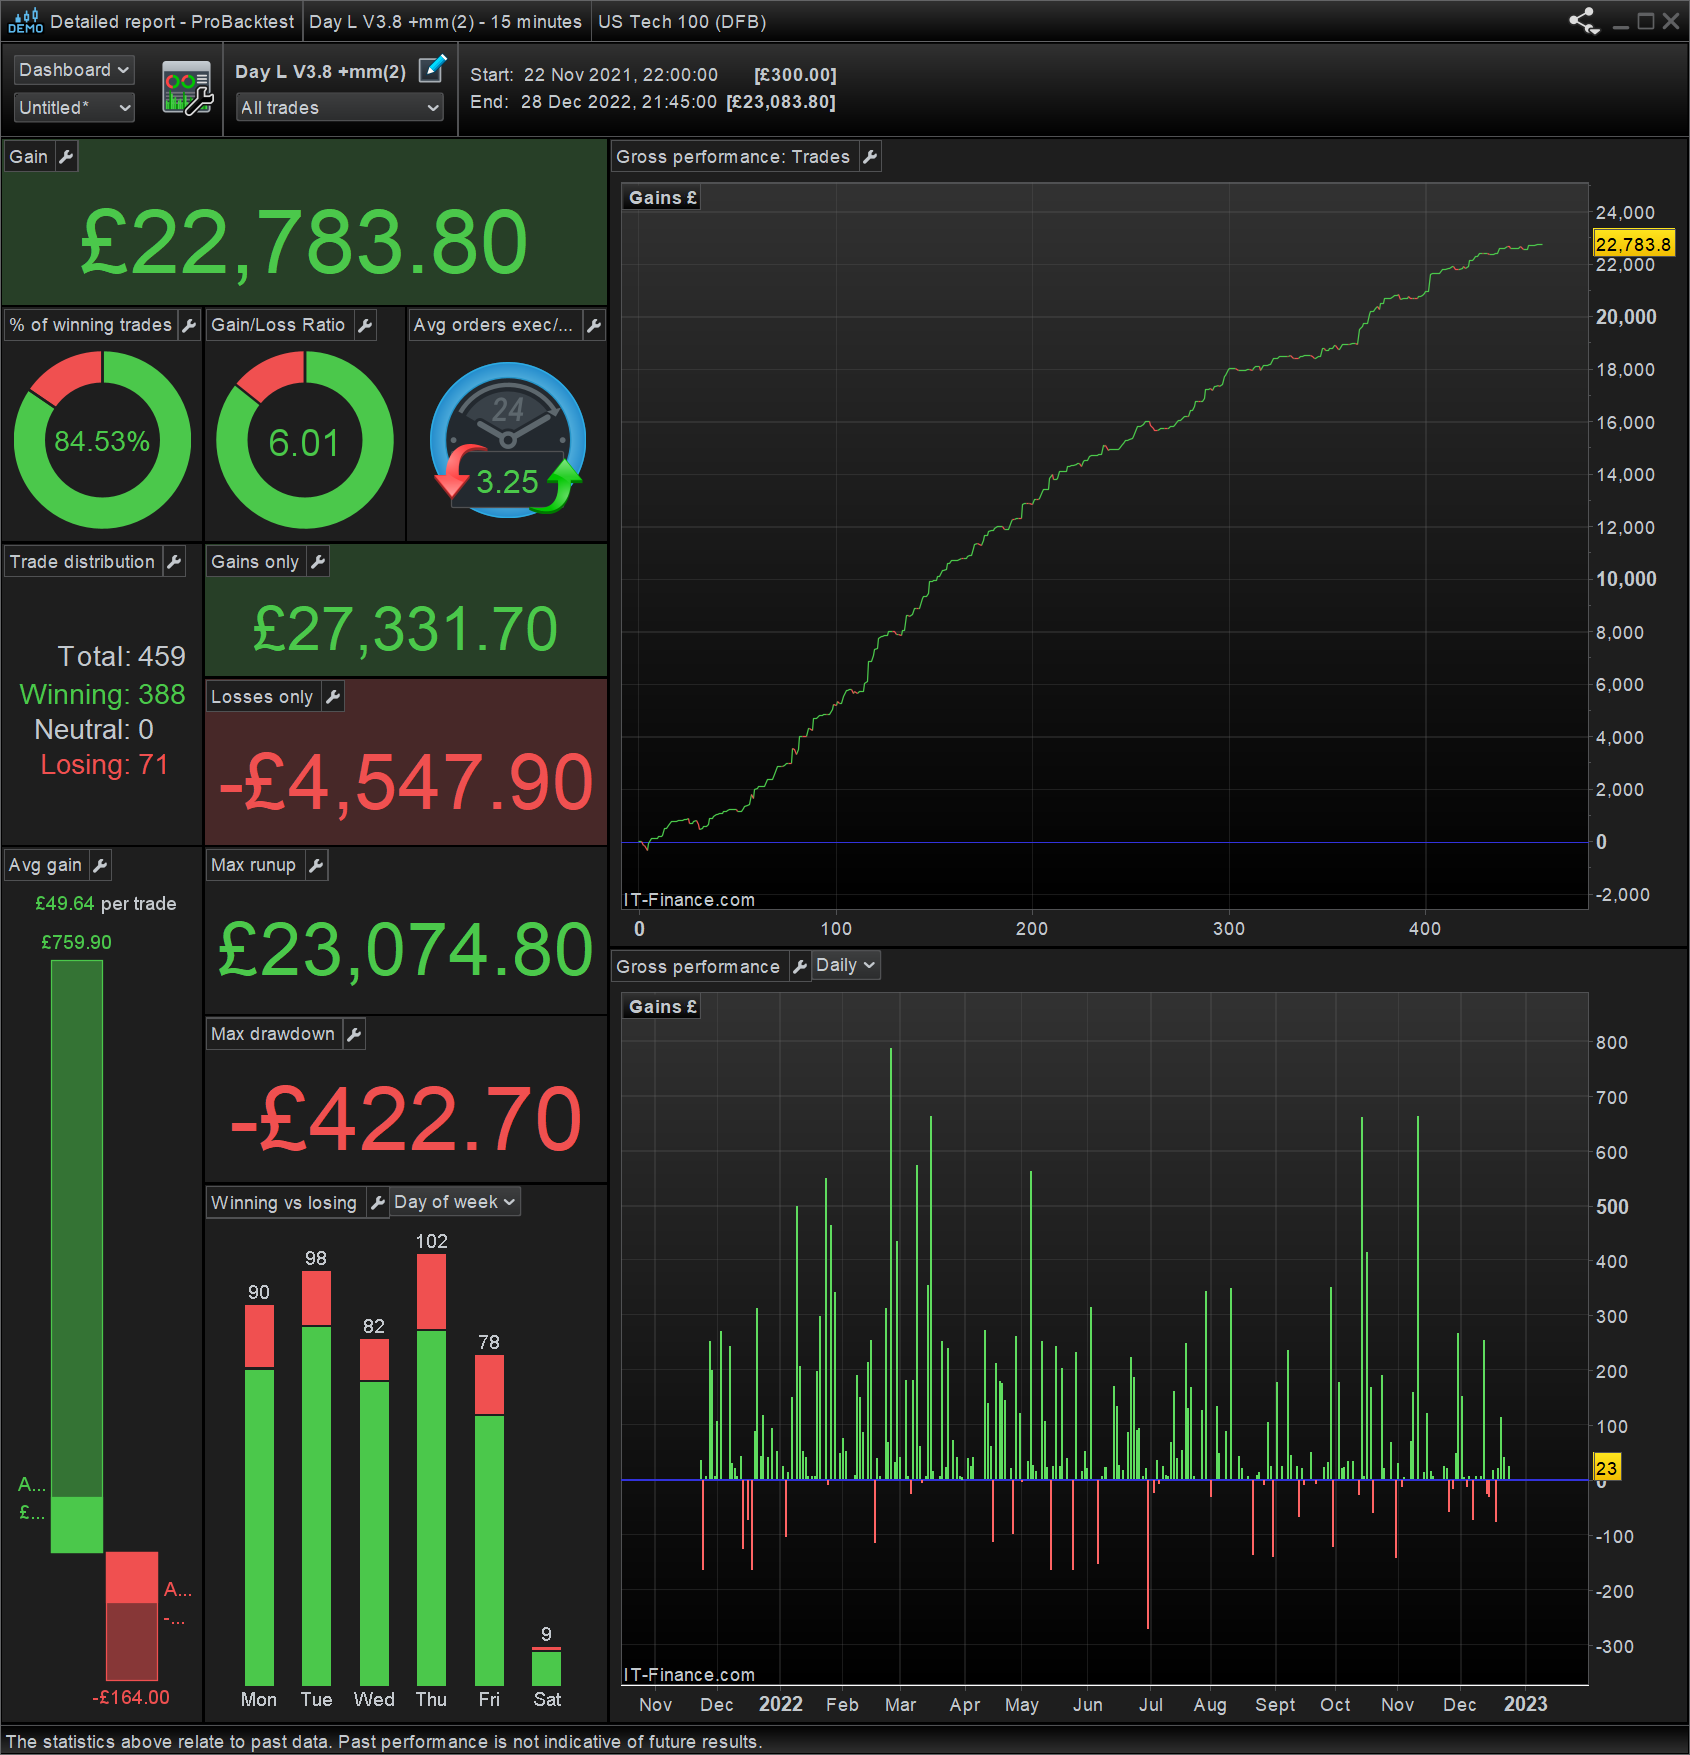
Task: Click the Winning: 388 text
Action: click(102, 694)
